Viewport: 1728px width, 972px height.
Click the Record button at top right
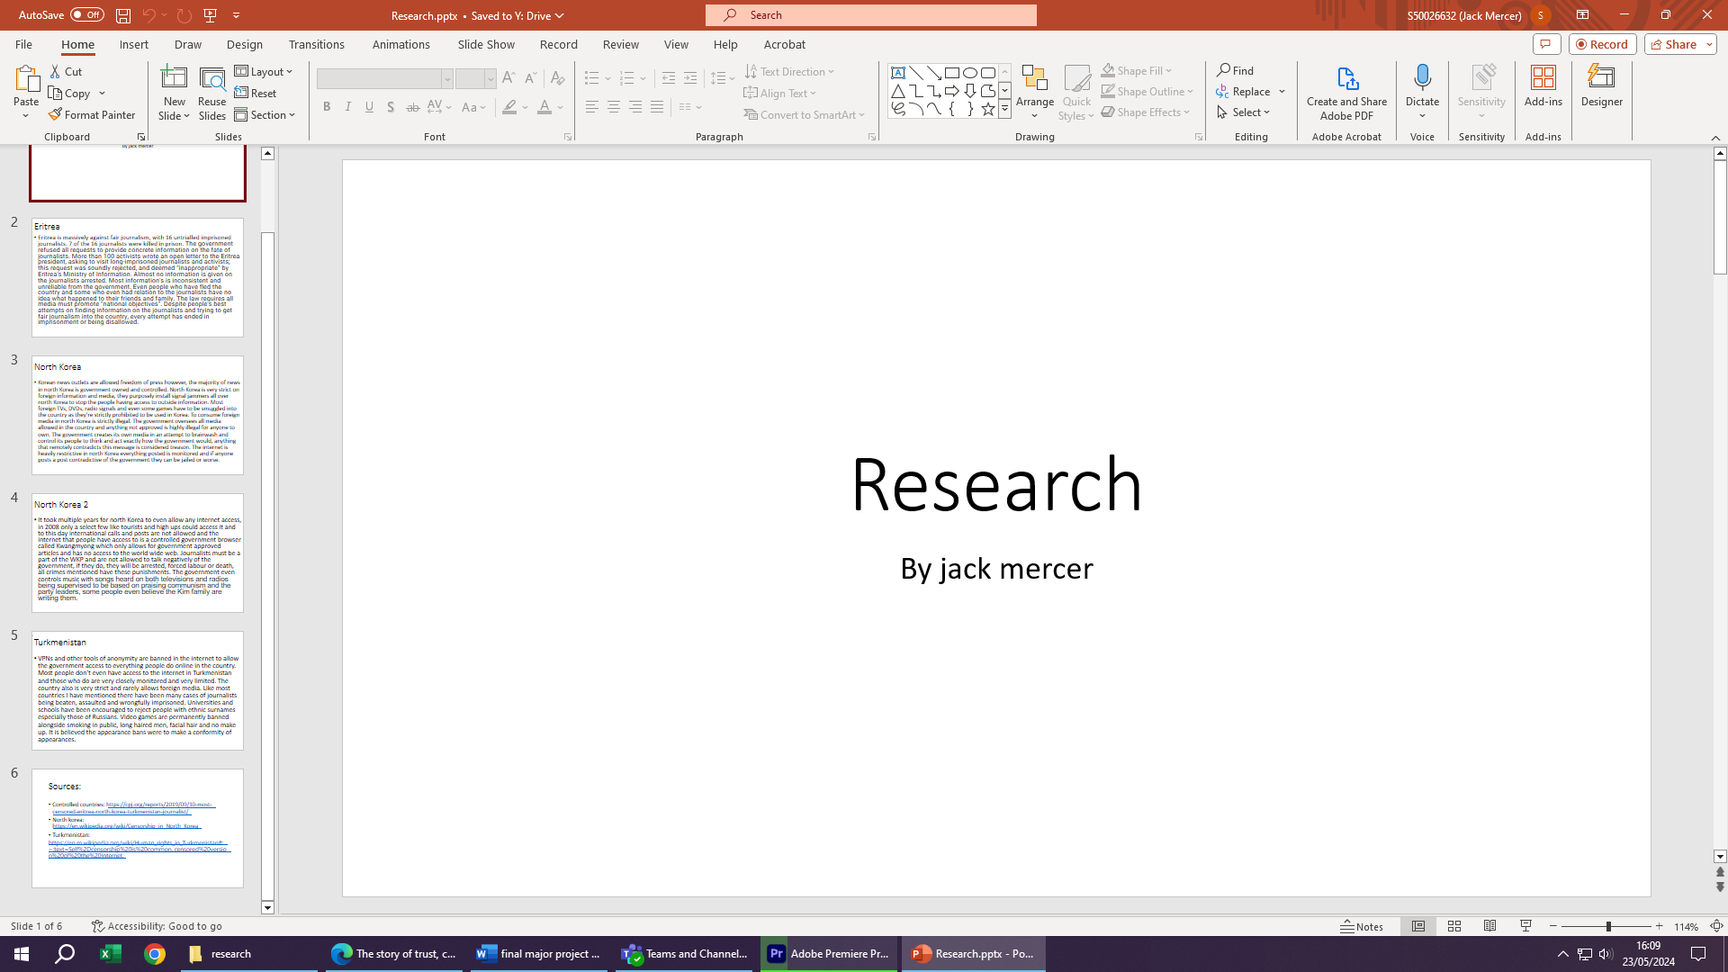click(x=1603, y=44)
